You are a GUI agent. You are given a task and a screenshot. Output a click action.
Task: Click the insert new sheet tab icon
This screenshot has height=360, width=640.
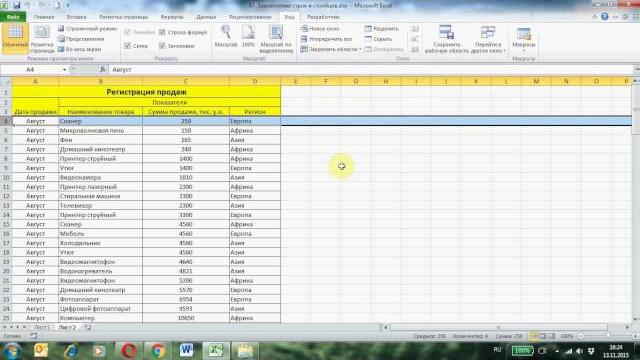pyautogui.click(x=87, y=327)
